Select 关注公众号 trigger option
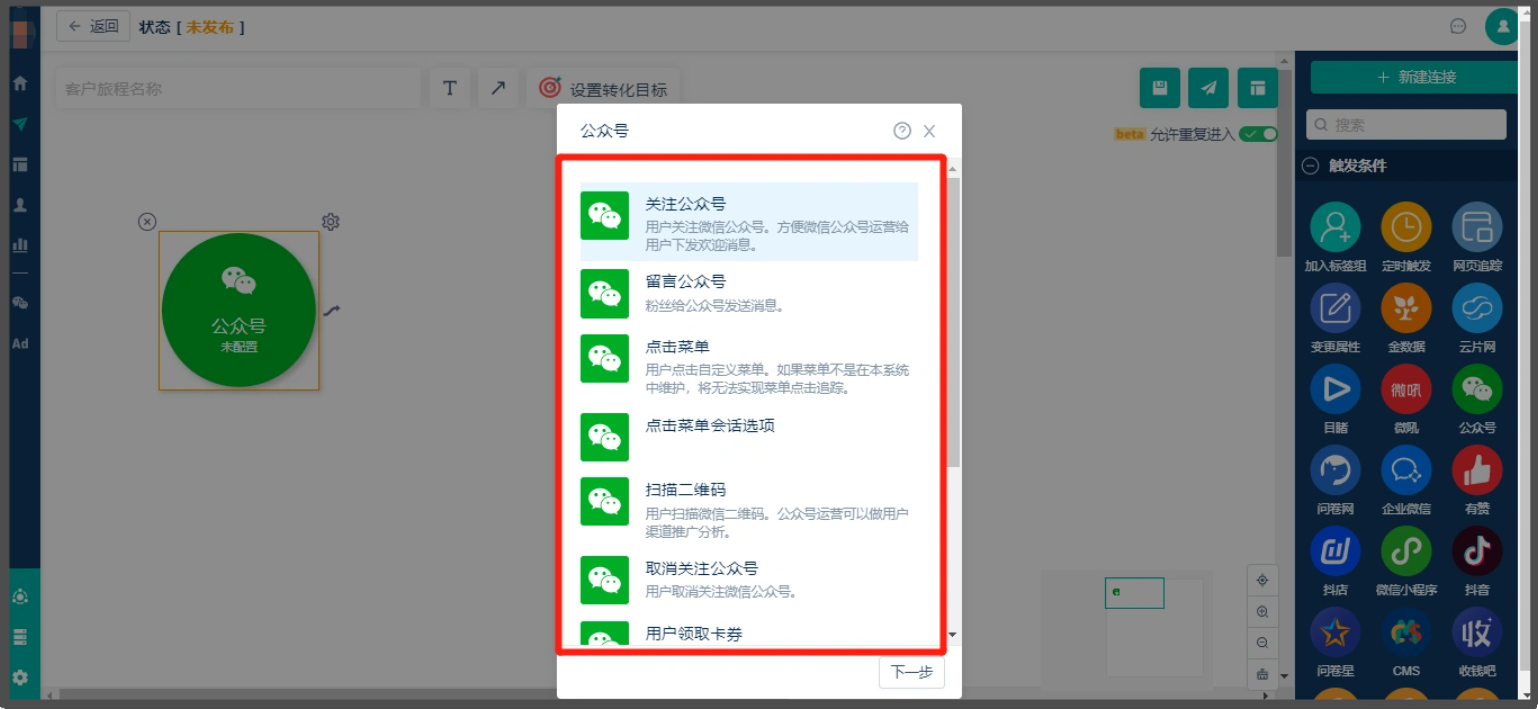The image size is (1538, 710). click(749, 222)
